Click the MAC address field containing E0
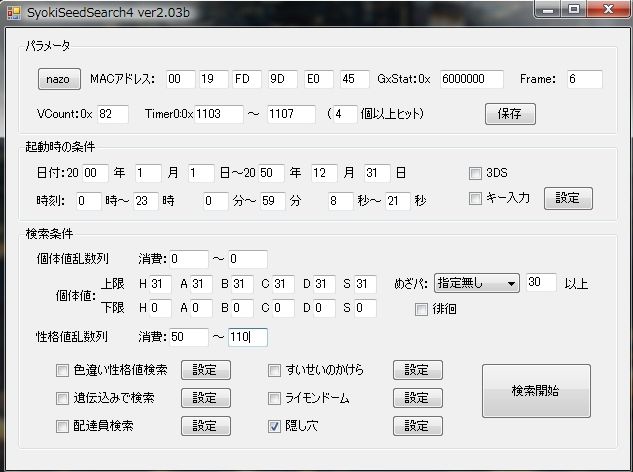Viewport: 633px width, 472px height. [x=319, y=79]
